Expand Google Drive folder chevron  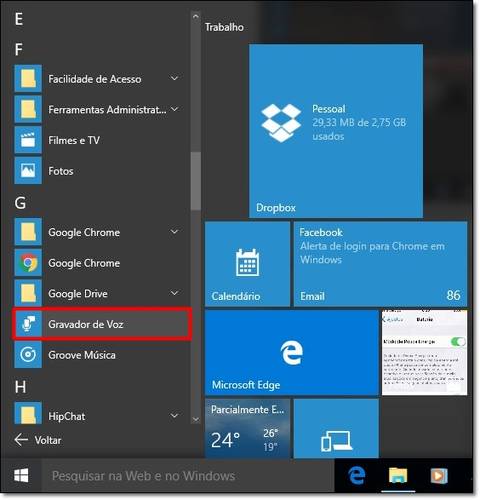click(174, 293)
